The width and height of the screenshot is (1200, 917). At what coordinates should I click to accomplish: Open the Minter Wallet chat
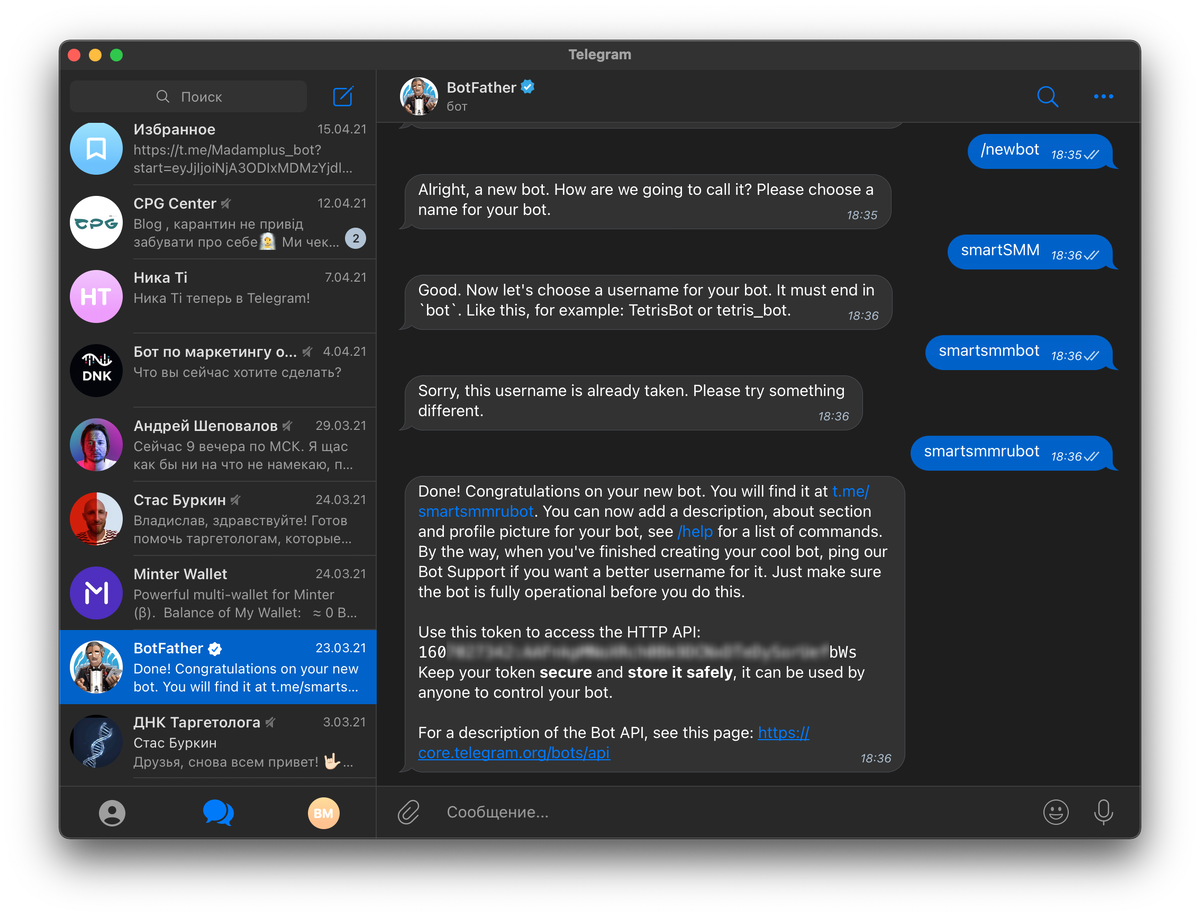pyautogui.click(x=218, y=592)
